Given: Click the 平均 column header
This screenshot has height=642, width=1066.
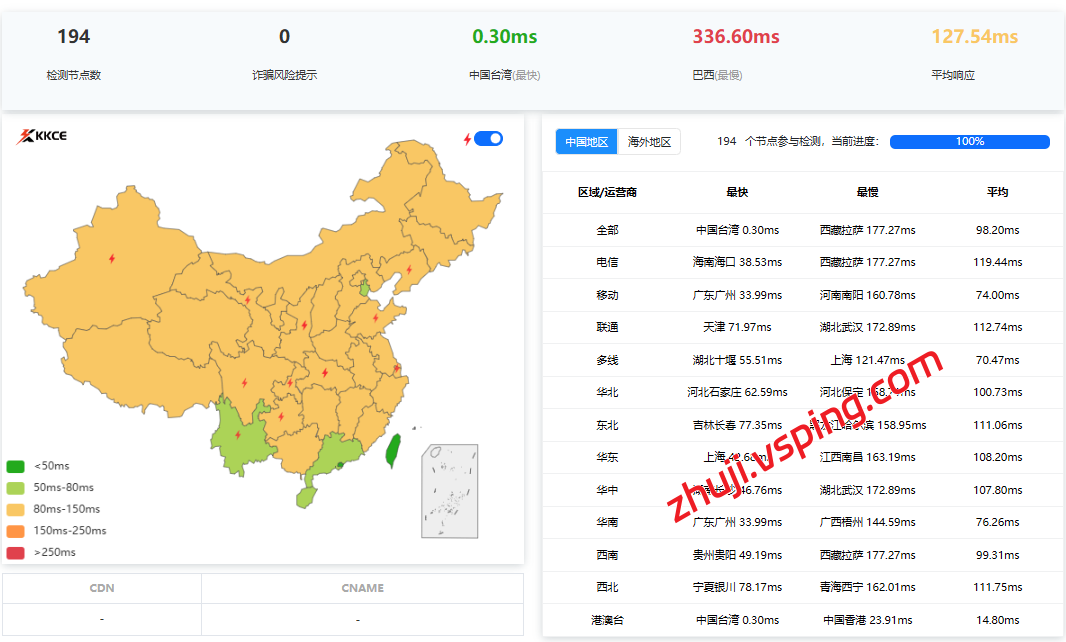Looking at the screenshot, I should coord(997,192).
